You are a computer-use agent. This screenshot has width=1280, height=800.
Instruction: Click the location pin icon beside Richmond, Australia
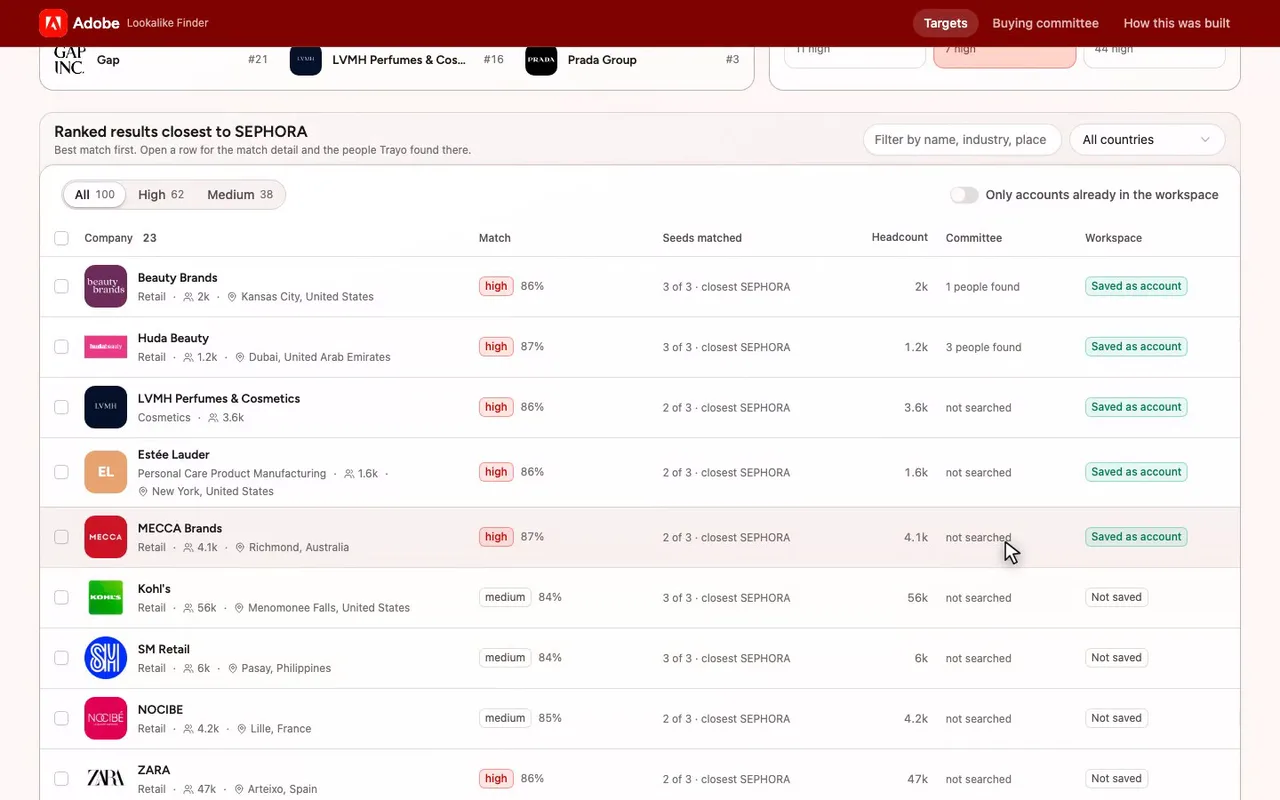(x=240, y=548)
